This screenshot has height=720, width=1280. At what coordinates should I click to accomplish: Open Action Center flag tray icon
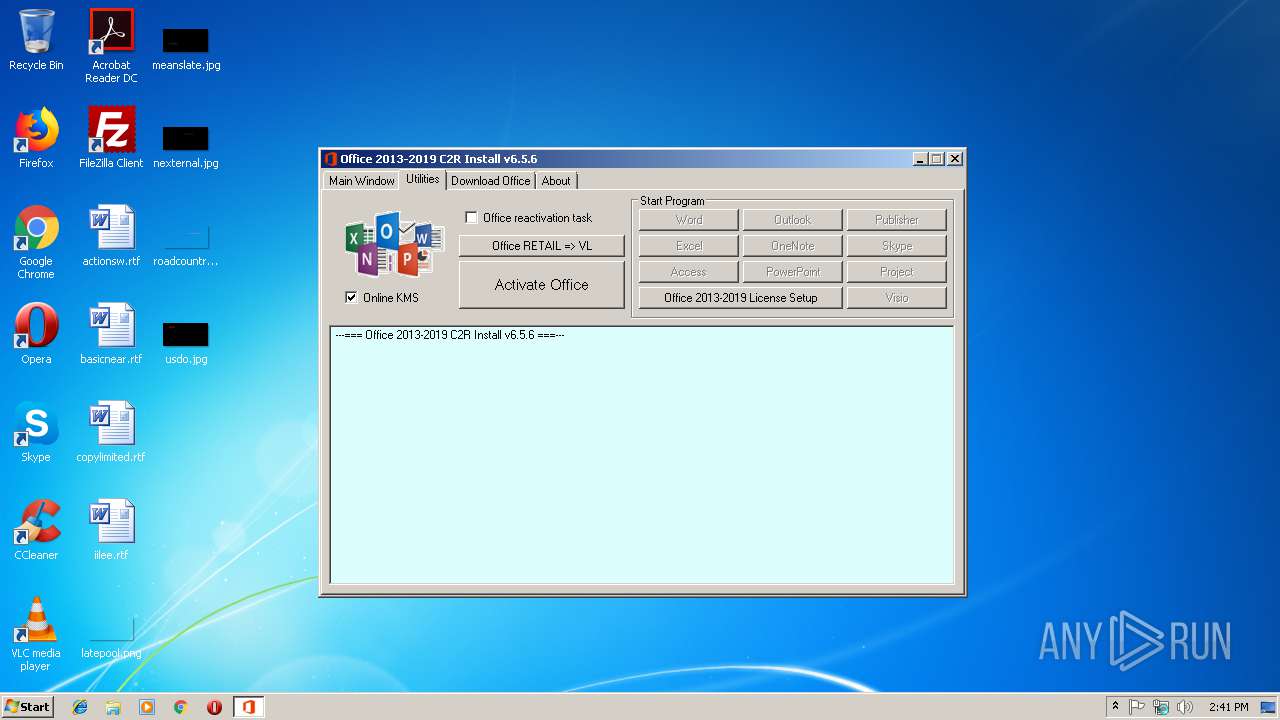1137,707
